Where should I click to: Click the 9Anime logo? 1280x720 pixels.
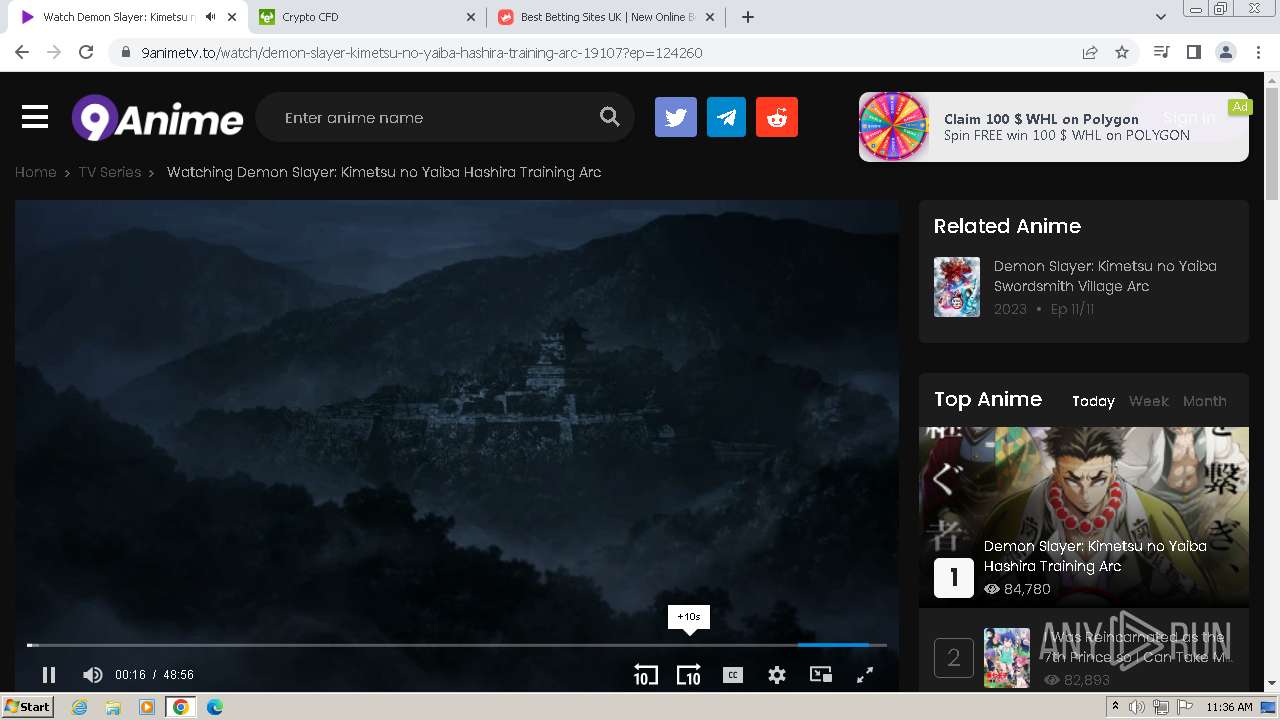(x=157, y=118)
